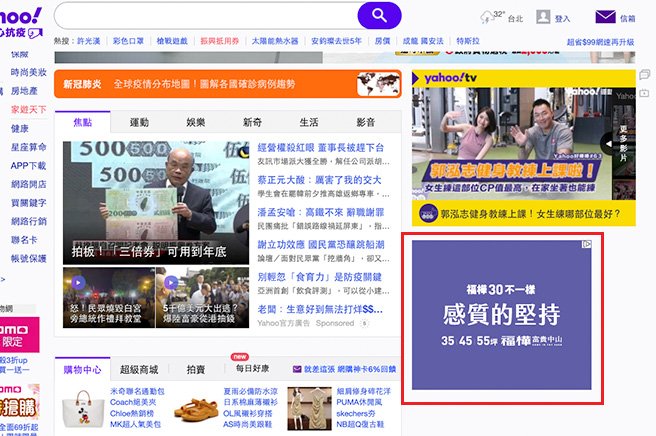Open the world map pandemic icon
The width and height of the screenshot is (656, 436).
pyautogui.click(x=378, y=84)
